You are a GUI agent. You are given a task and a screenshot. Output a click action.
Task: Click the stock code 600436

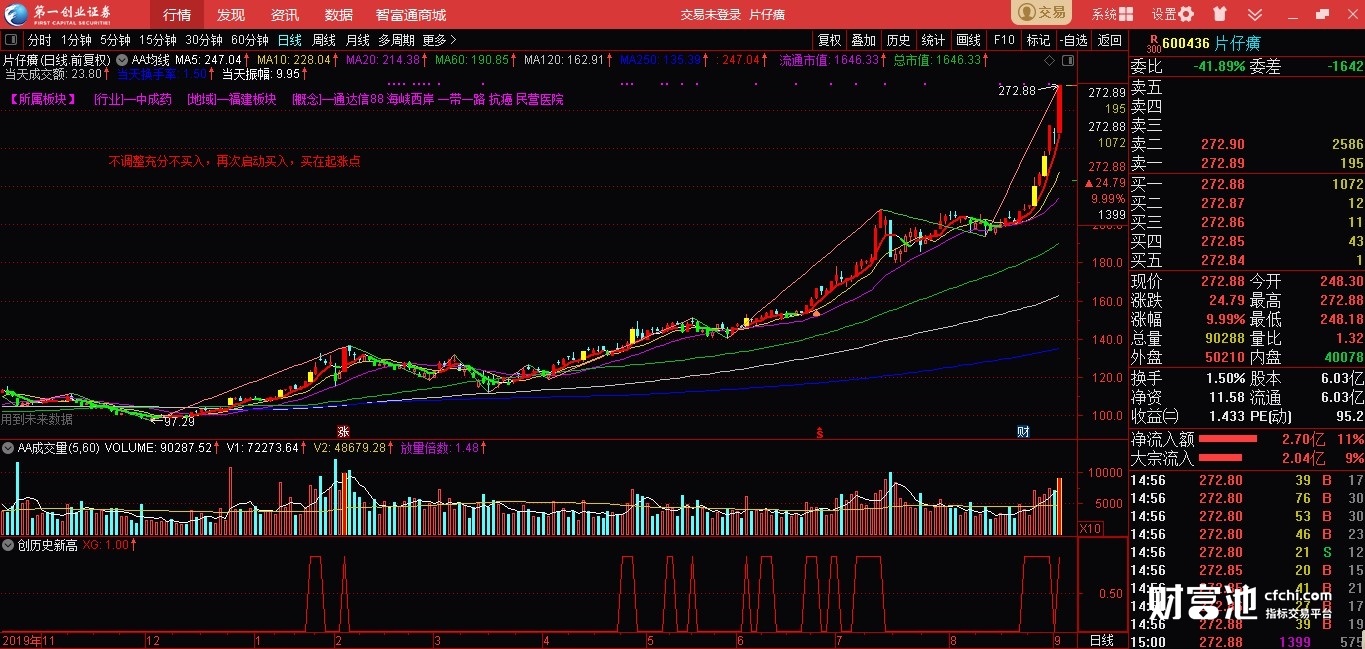pos(1186,43)
